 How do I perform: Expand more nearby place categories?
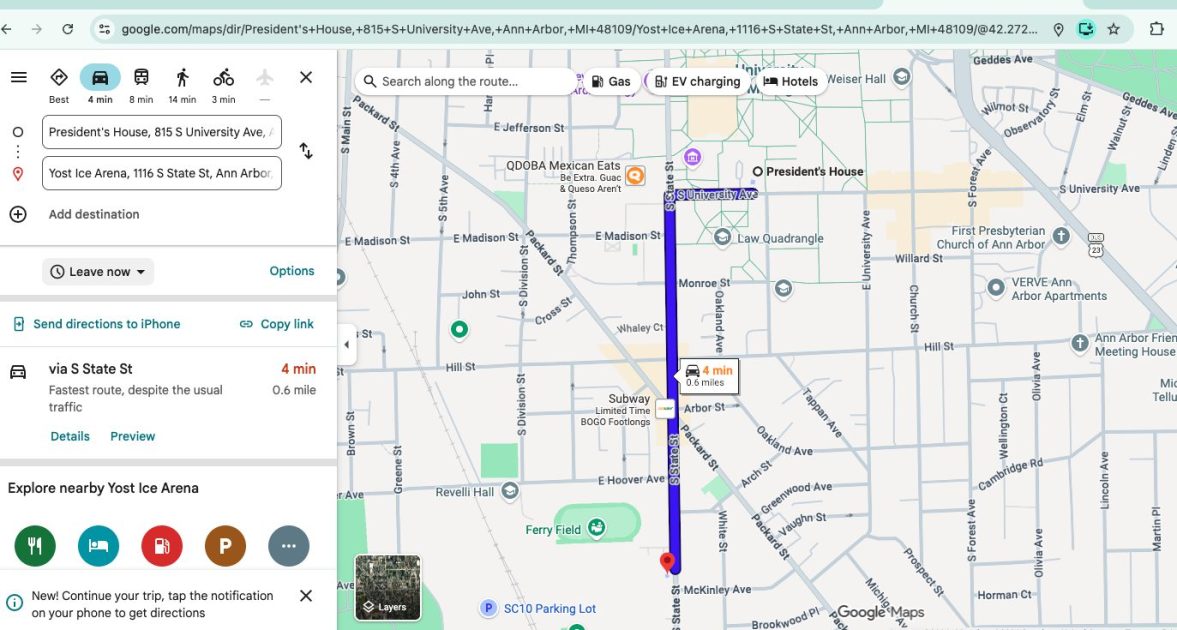[288, 545]
